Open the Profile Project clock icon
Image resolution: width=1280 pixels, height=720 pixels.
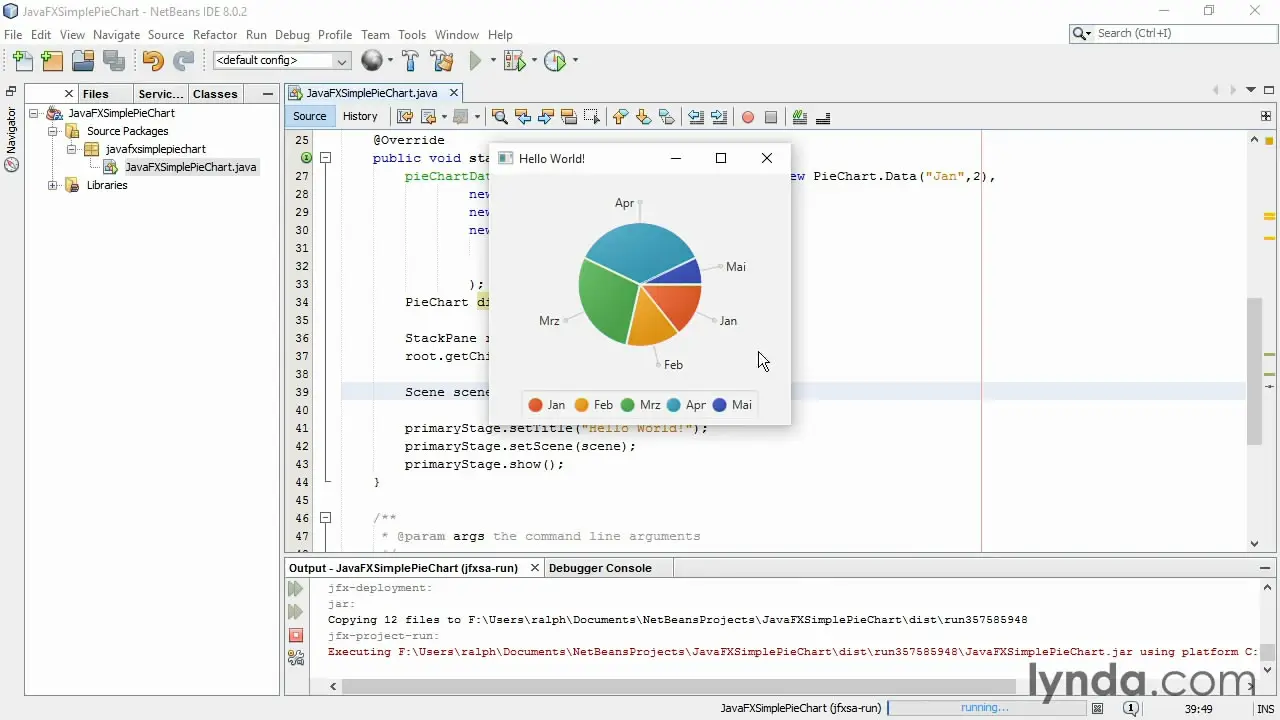(555, 61)
